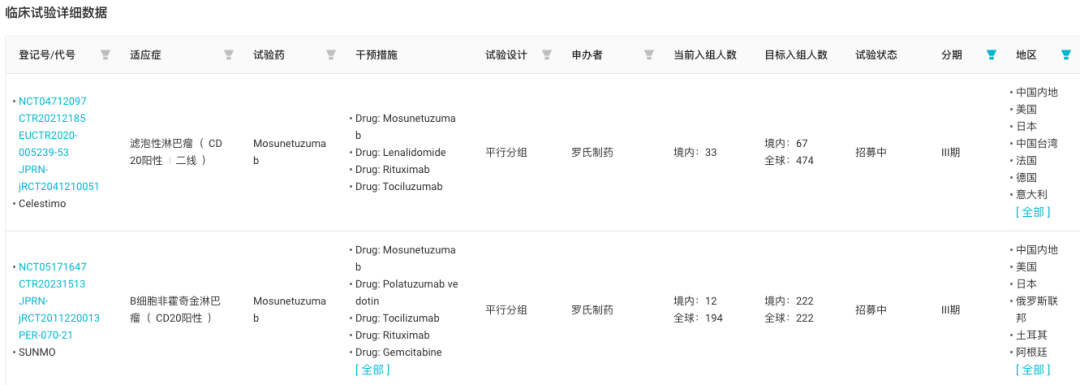Open registry link CTR20231513
This screenshot has height=385, width=1080.
tap(52, 284)
